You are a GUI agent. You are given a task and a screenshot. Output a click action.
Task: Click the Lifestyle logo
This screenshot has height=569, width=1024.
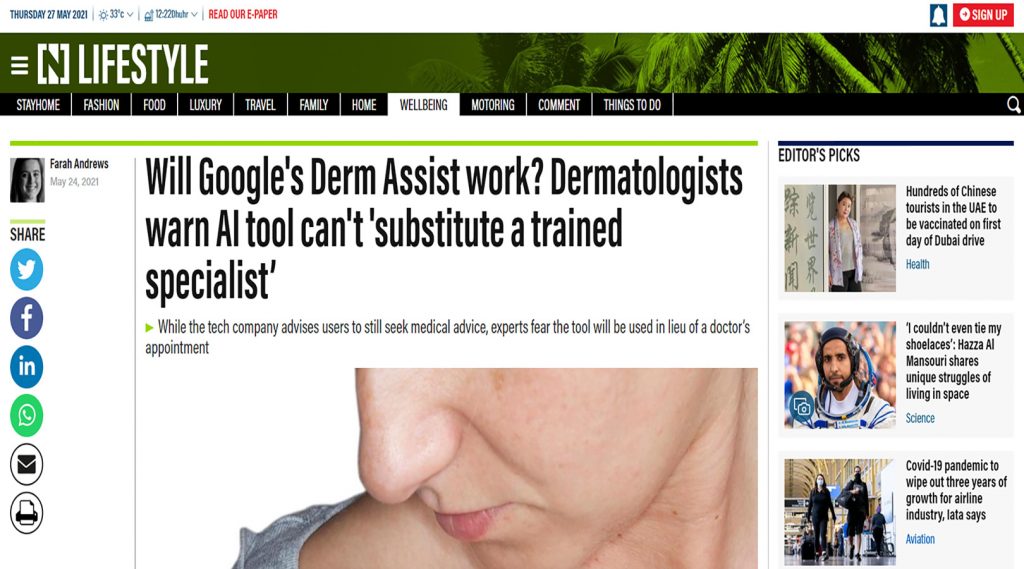click(123, 64)
